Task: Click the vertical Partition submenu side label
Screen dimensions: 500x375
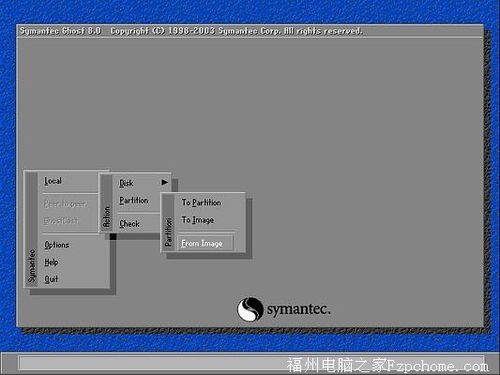Action: (168, 232)
